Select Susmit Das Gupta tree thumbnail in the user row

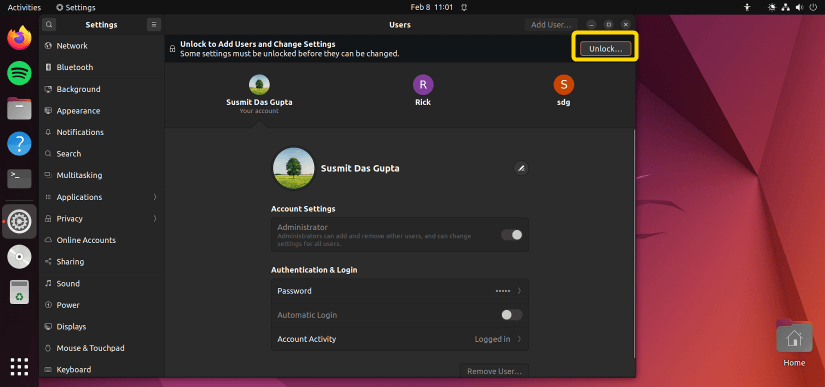(x=259, y=85)
